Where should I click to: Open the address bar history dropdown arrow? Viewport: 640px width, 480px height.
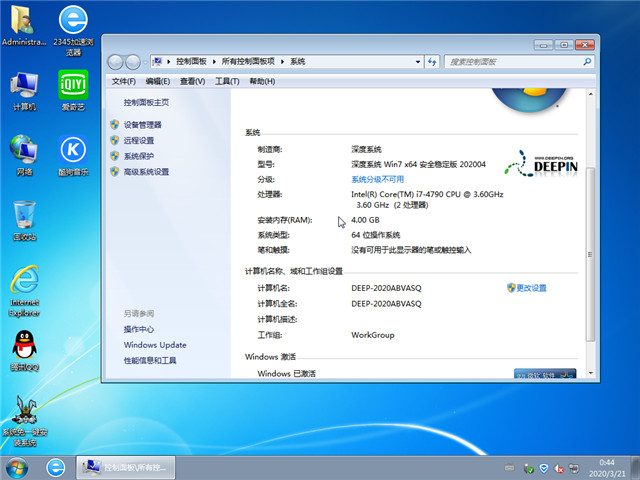click(x=418, y=62)
